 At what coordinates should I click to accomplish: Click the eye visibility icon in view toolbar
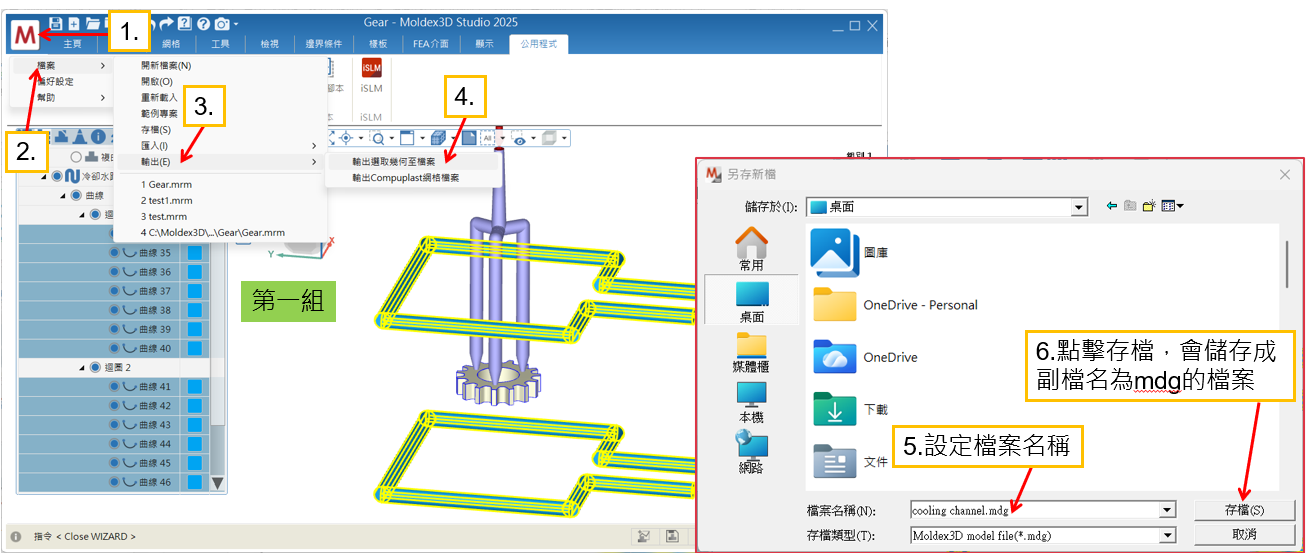[518, 138]
